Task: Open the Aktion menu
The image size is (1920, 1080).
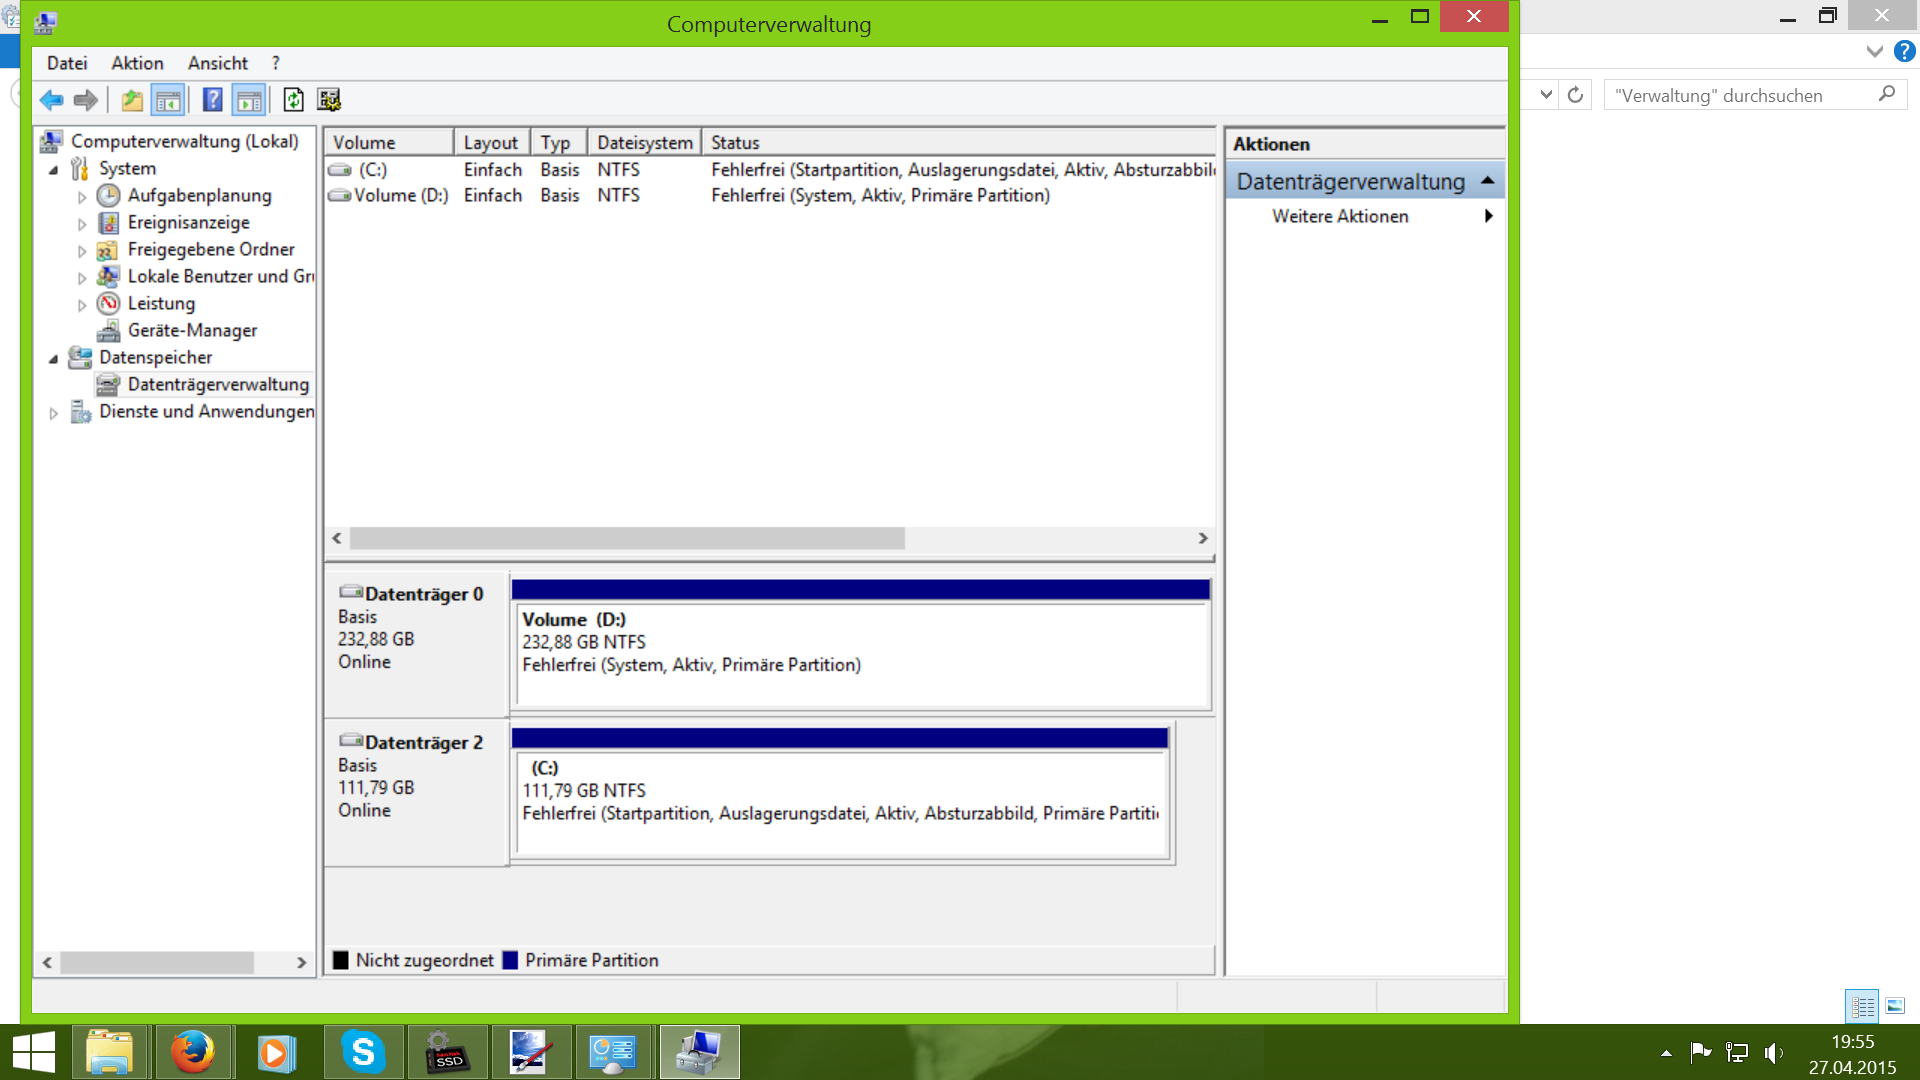Action: point(137,63)
